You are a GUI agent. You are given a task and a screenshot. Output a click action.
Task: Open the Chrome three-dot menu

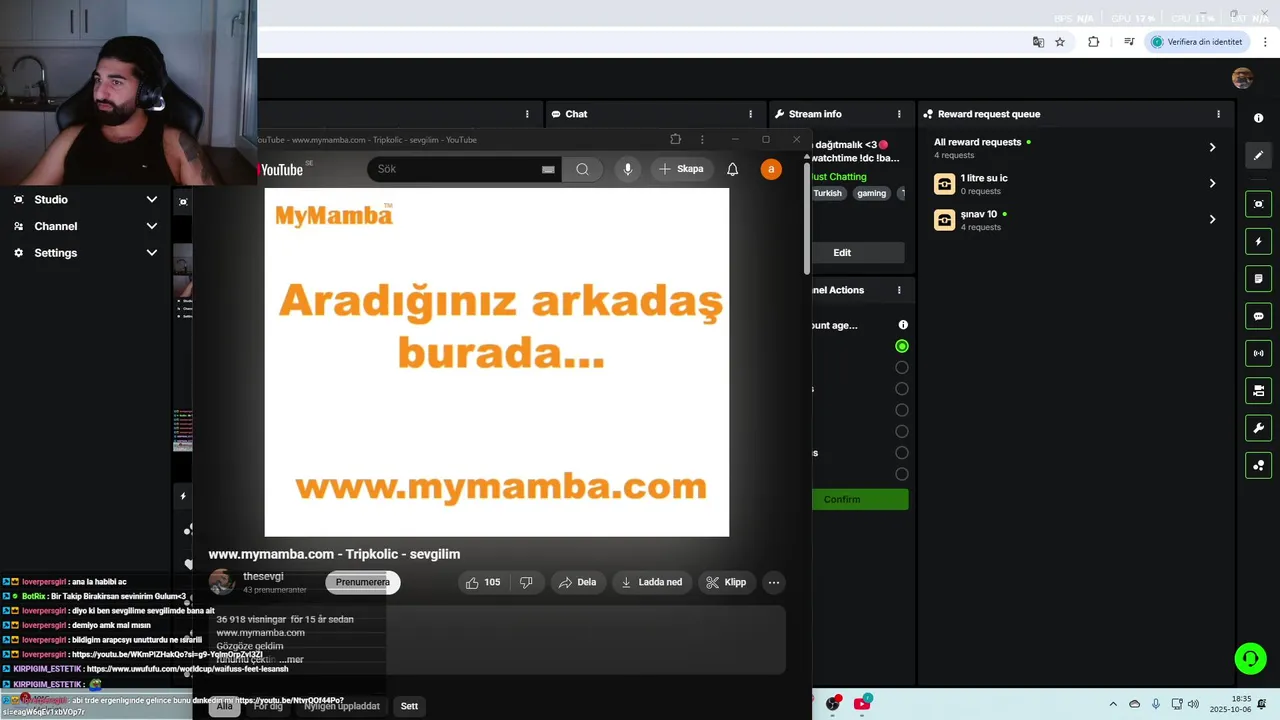tap(1265, 42)
